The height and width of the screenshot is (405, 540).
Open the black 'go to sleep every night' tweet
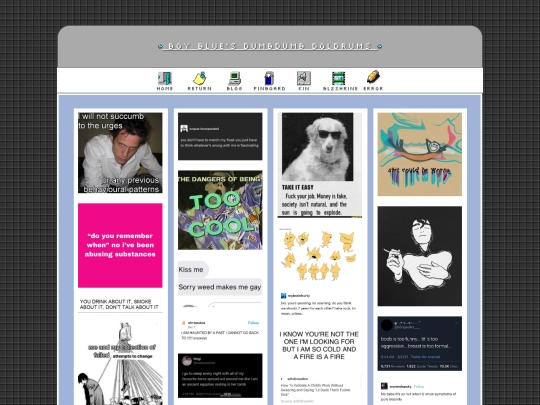click(220, 376)
